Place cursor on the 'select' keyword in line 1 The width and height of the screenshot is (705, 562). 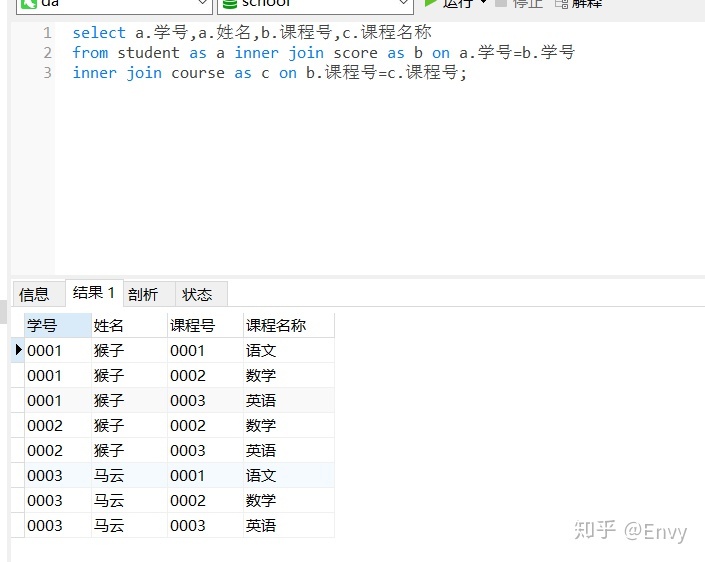pos(99,33)
